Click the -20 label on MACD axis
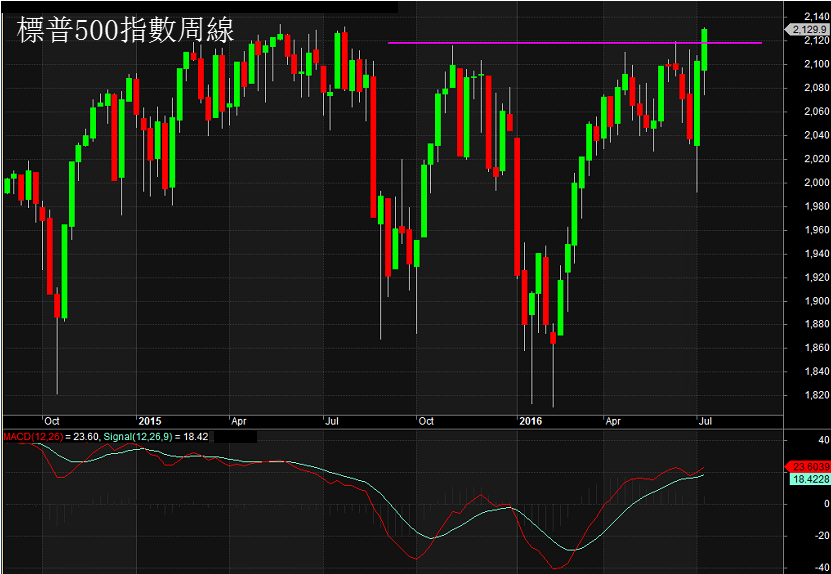The height and width of the screenshot is (574, 831). (822, 536)
